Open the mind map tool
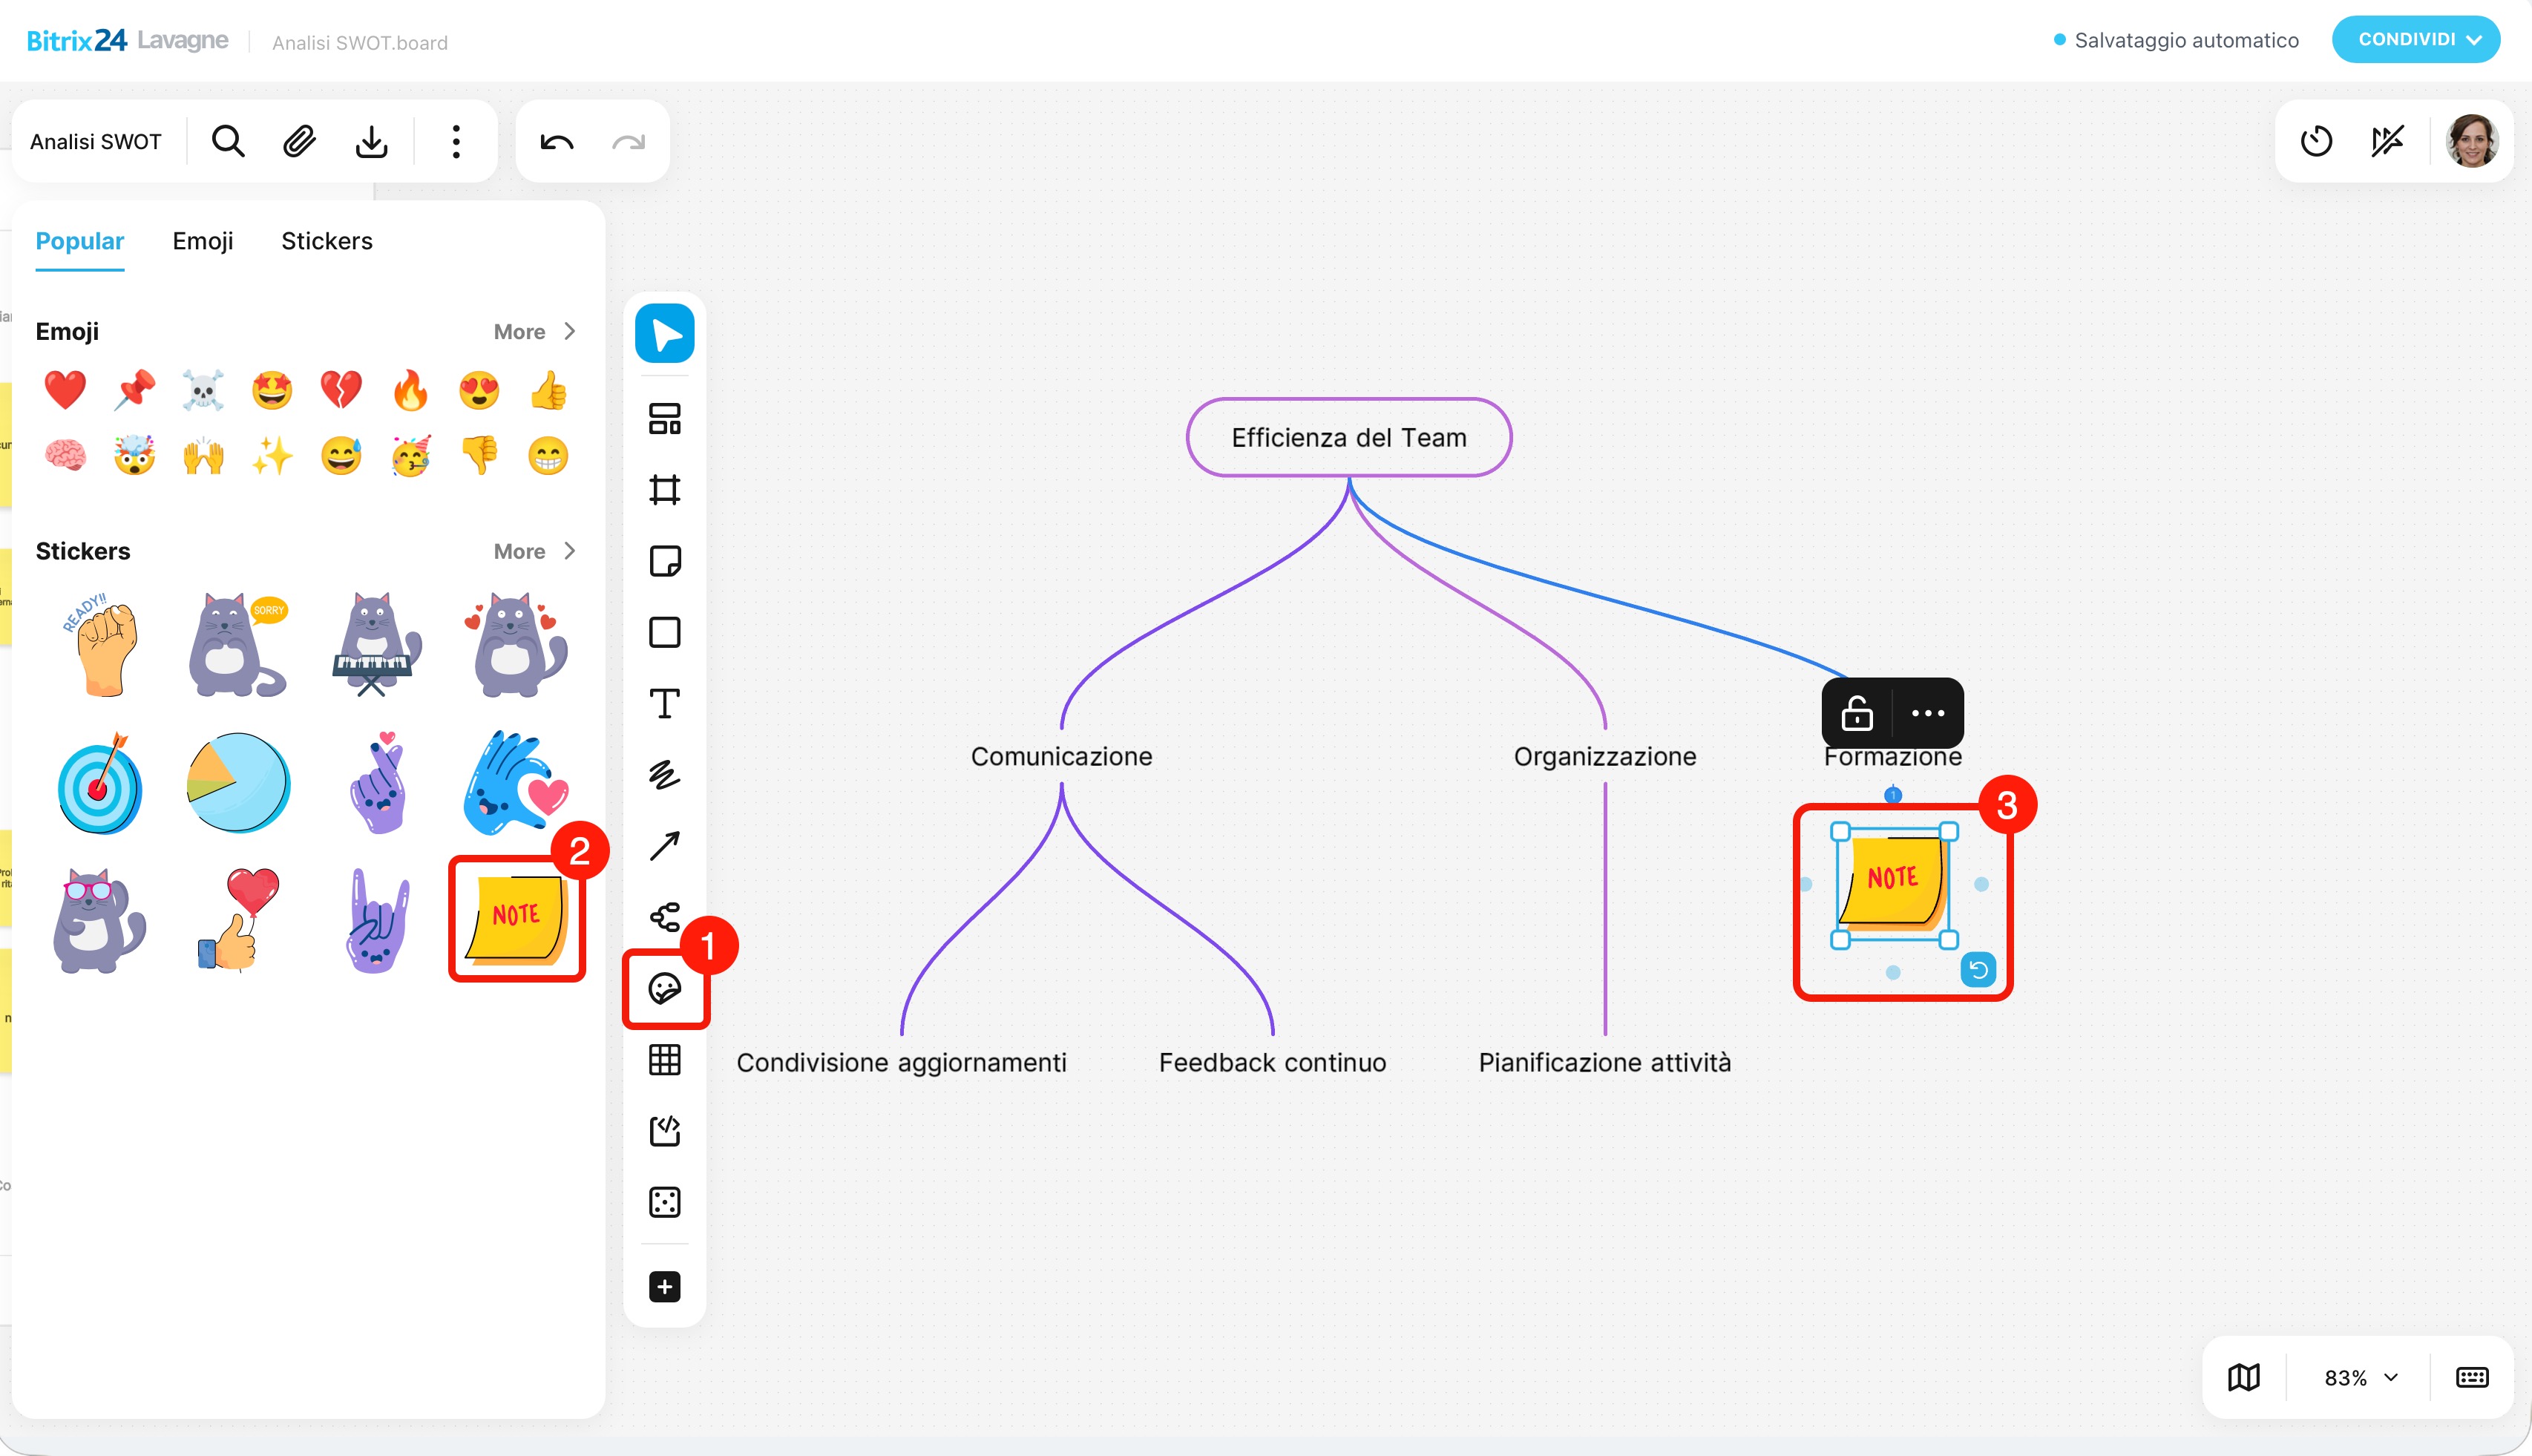2532x1456 pixels. [x=664, y=917]
